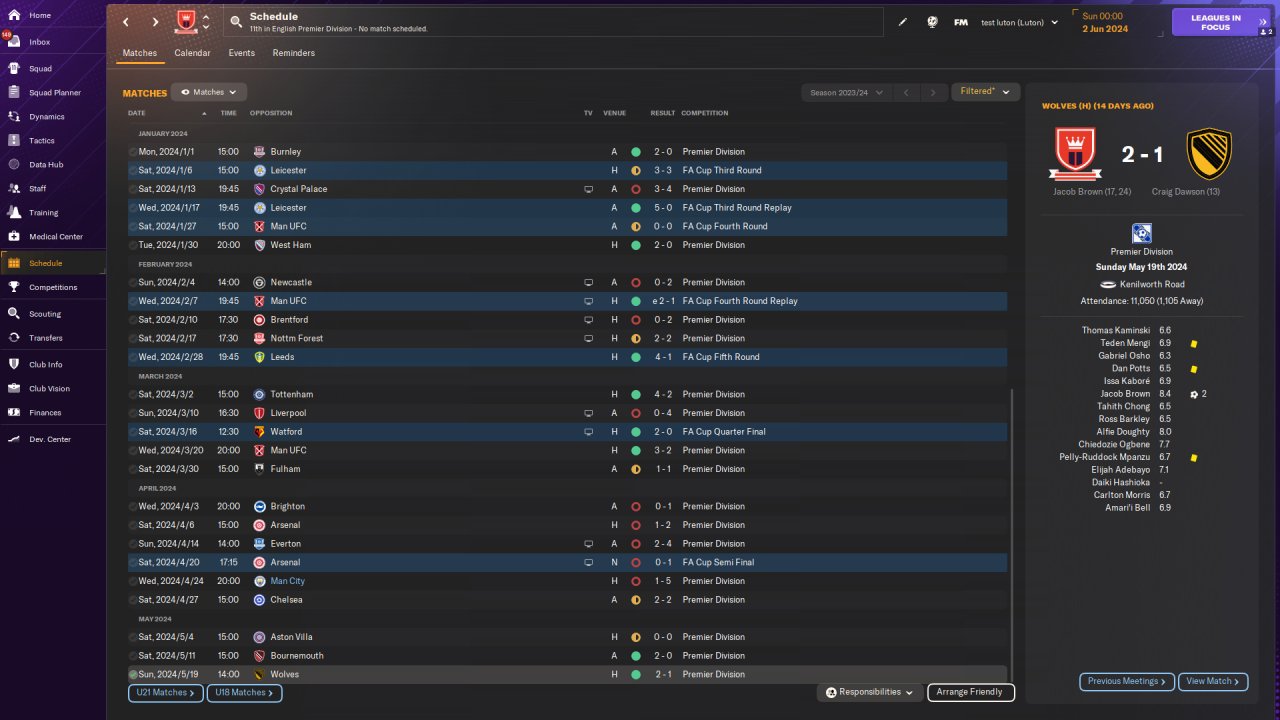Toggle the circle beside Sun, 2024/2/4 Newcastle match
Image resolution: width=1280 pixels, height=720 pixels.
pos(133,283)
